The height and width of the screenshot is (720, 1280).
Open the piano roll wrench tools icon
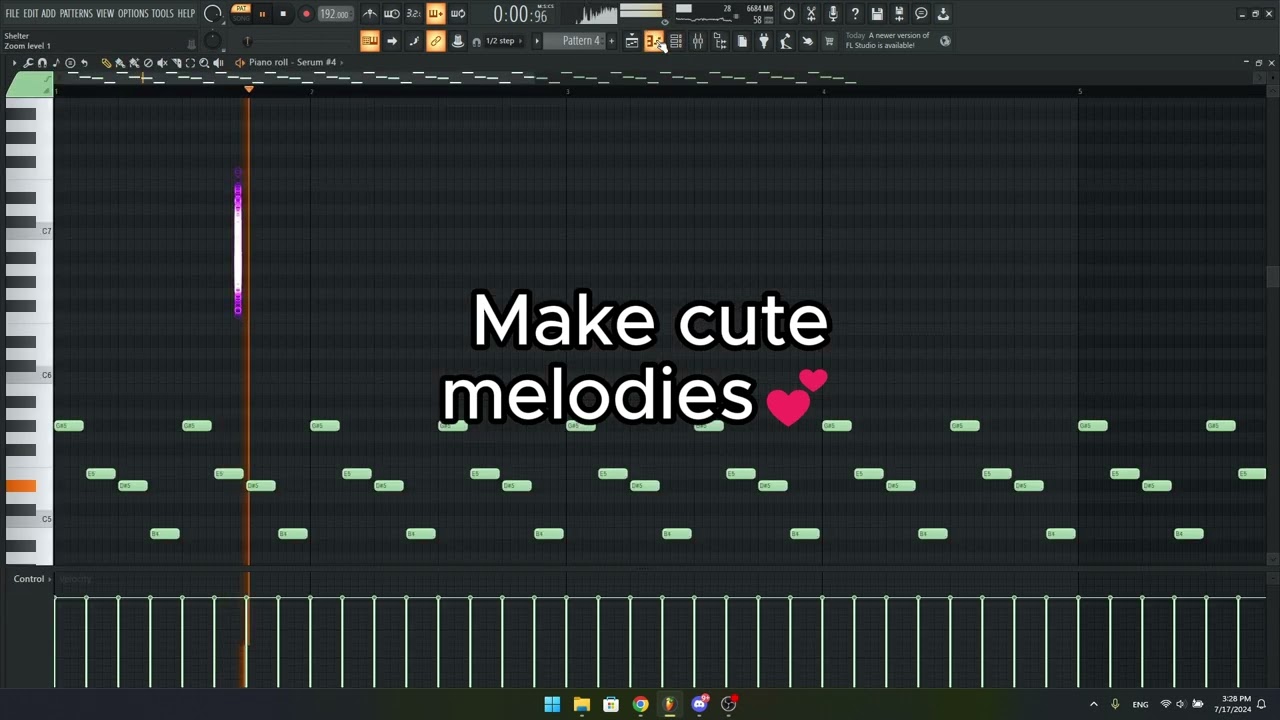28,62
